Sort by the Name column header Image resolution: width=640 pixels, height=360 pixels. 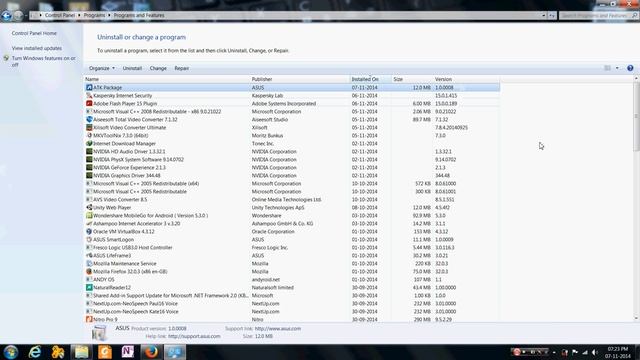[167, 79]
